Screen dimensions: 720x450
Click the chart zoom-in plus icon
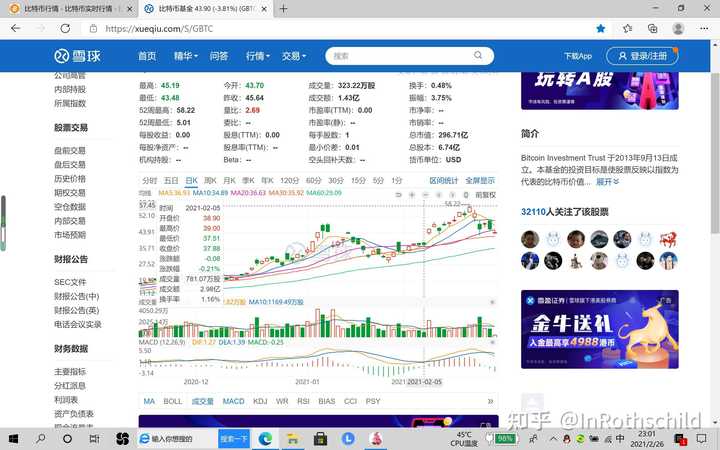click(x=412, y=195)
